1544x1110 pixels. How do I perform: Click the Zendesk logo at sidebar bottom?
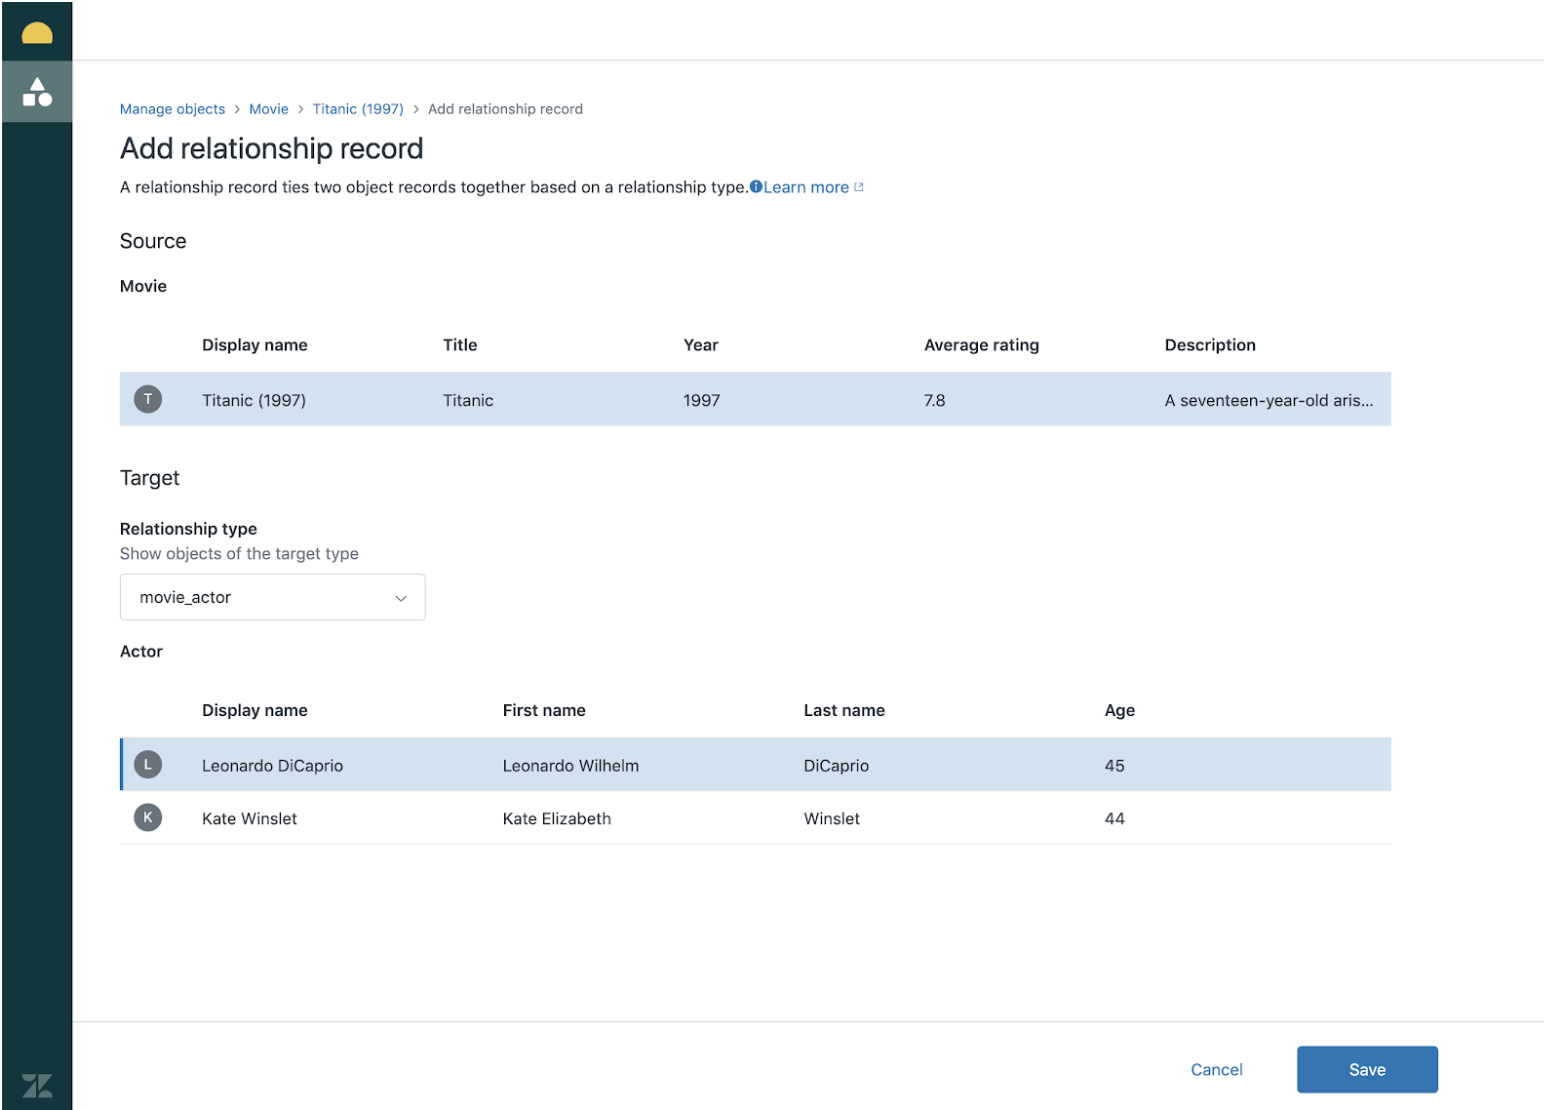tap(37, 1085)
